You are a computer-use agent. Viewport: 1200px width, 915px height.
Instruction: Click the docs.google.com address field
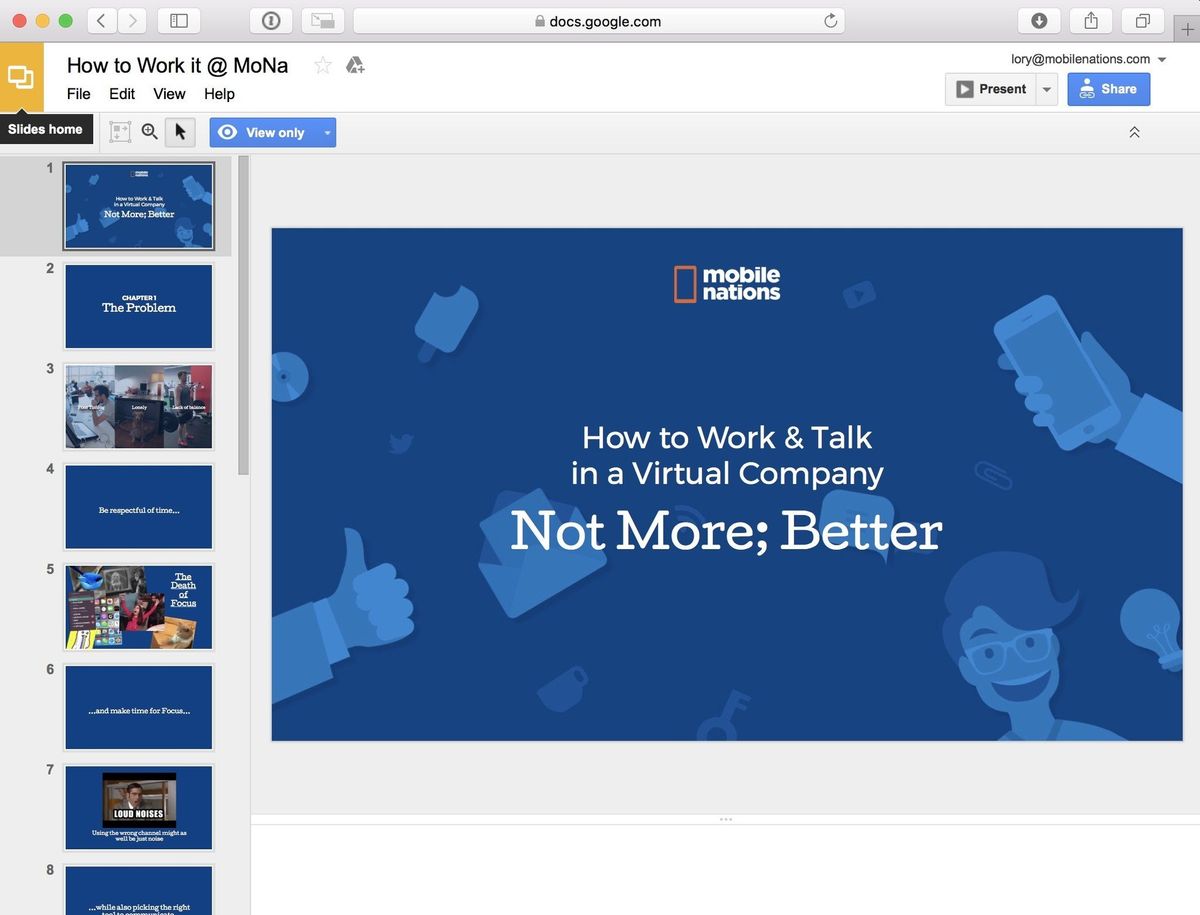click(599, 21)
